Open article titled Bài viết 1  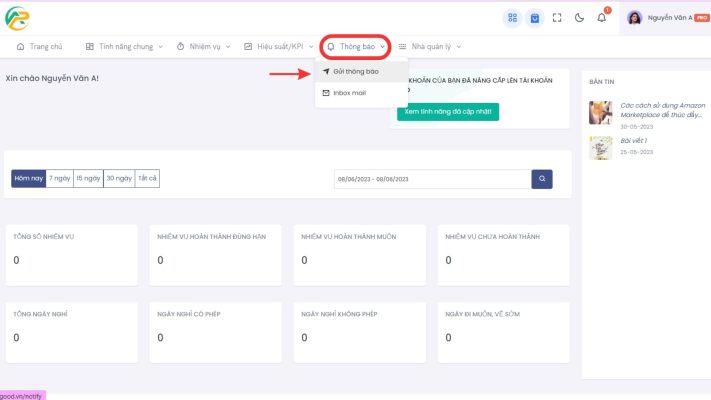[x=633, y=141]
